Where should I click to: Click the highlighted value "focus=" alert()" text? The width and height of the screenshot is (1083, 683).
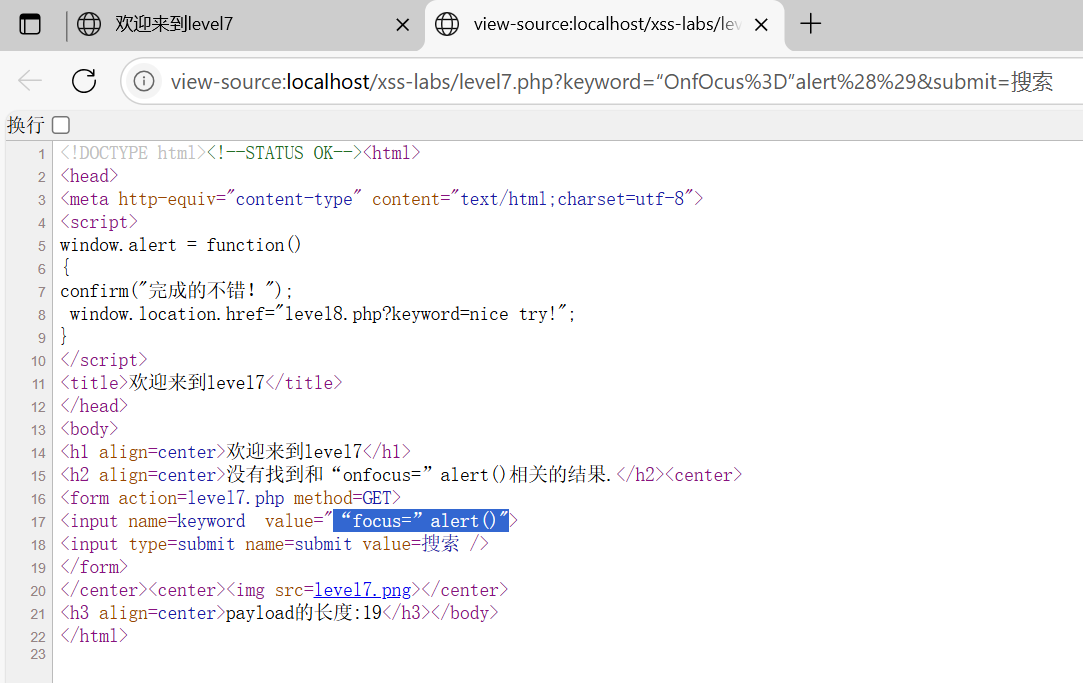point(421,521)
